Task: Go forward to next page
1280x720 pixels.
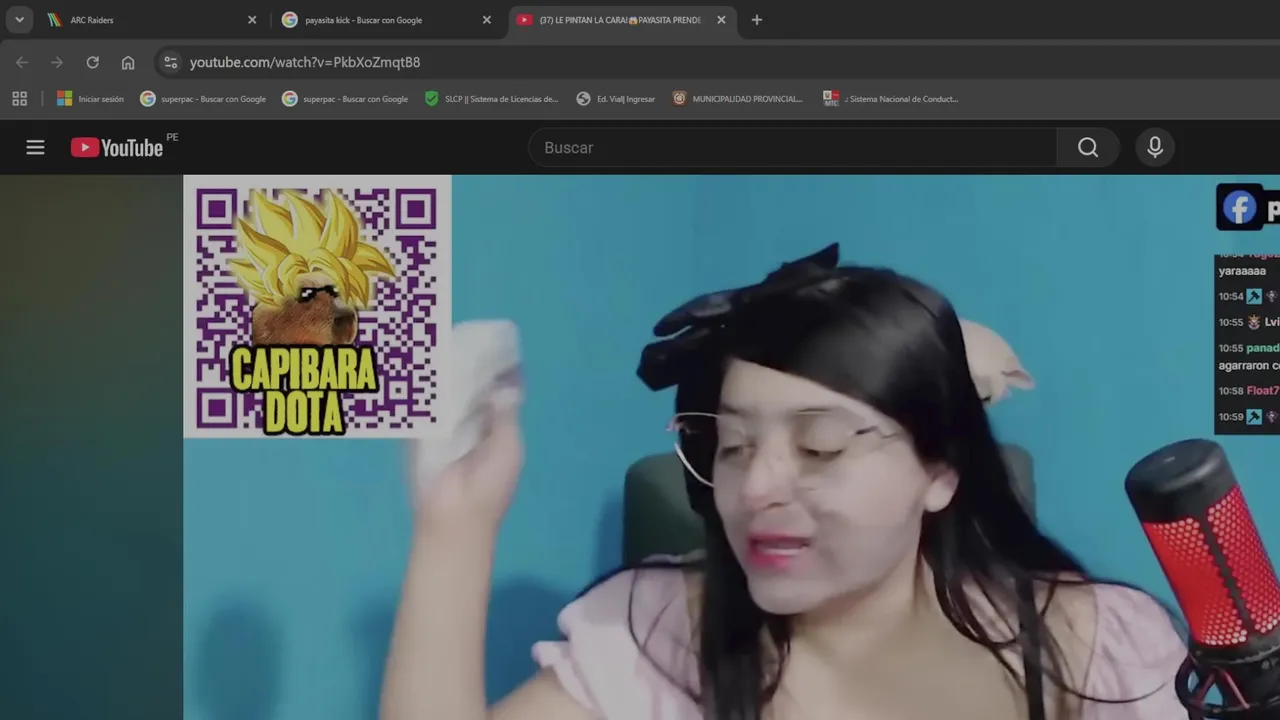Action: [x=57, y=62]
